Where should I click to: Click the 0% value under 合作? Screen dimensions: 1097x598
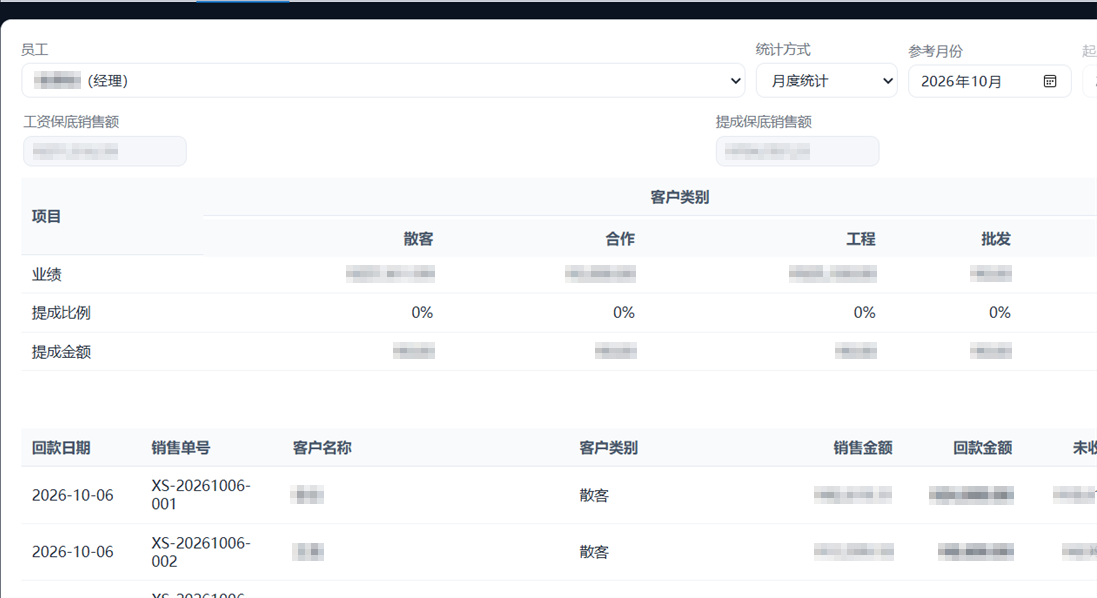pyautogui.click(x=623, y=313)
